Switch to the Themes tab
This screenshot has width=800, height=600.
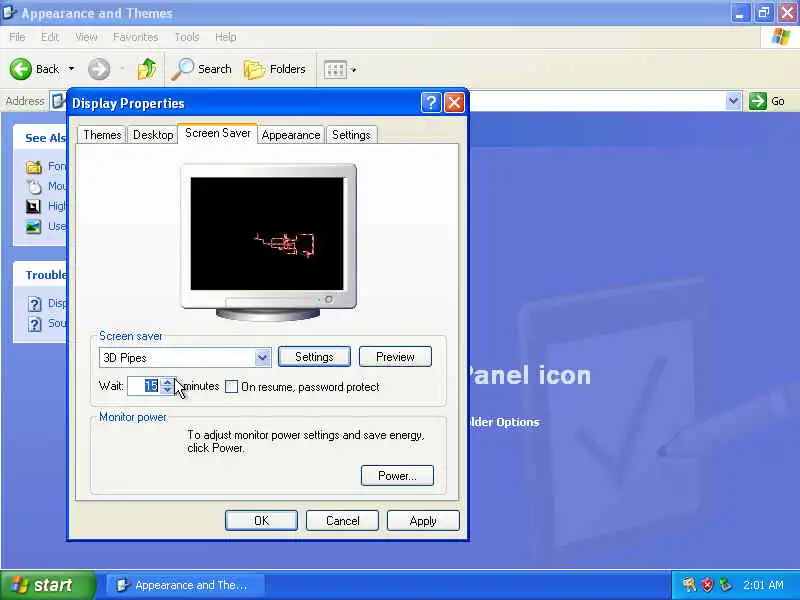102,135
